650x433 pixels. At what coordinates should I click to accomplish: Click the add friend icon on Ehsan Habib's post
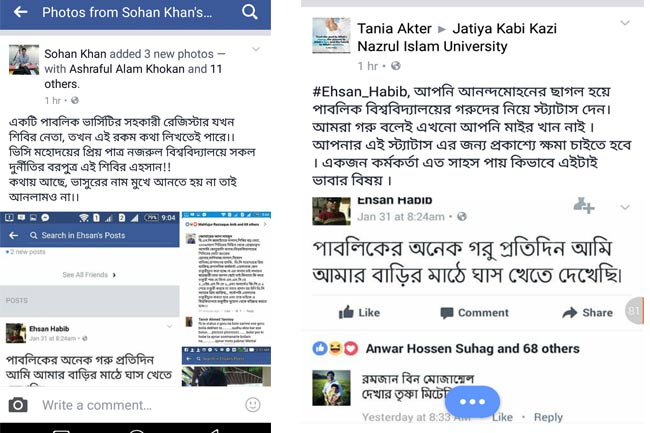(x=584, y=205)
